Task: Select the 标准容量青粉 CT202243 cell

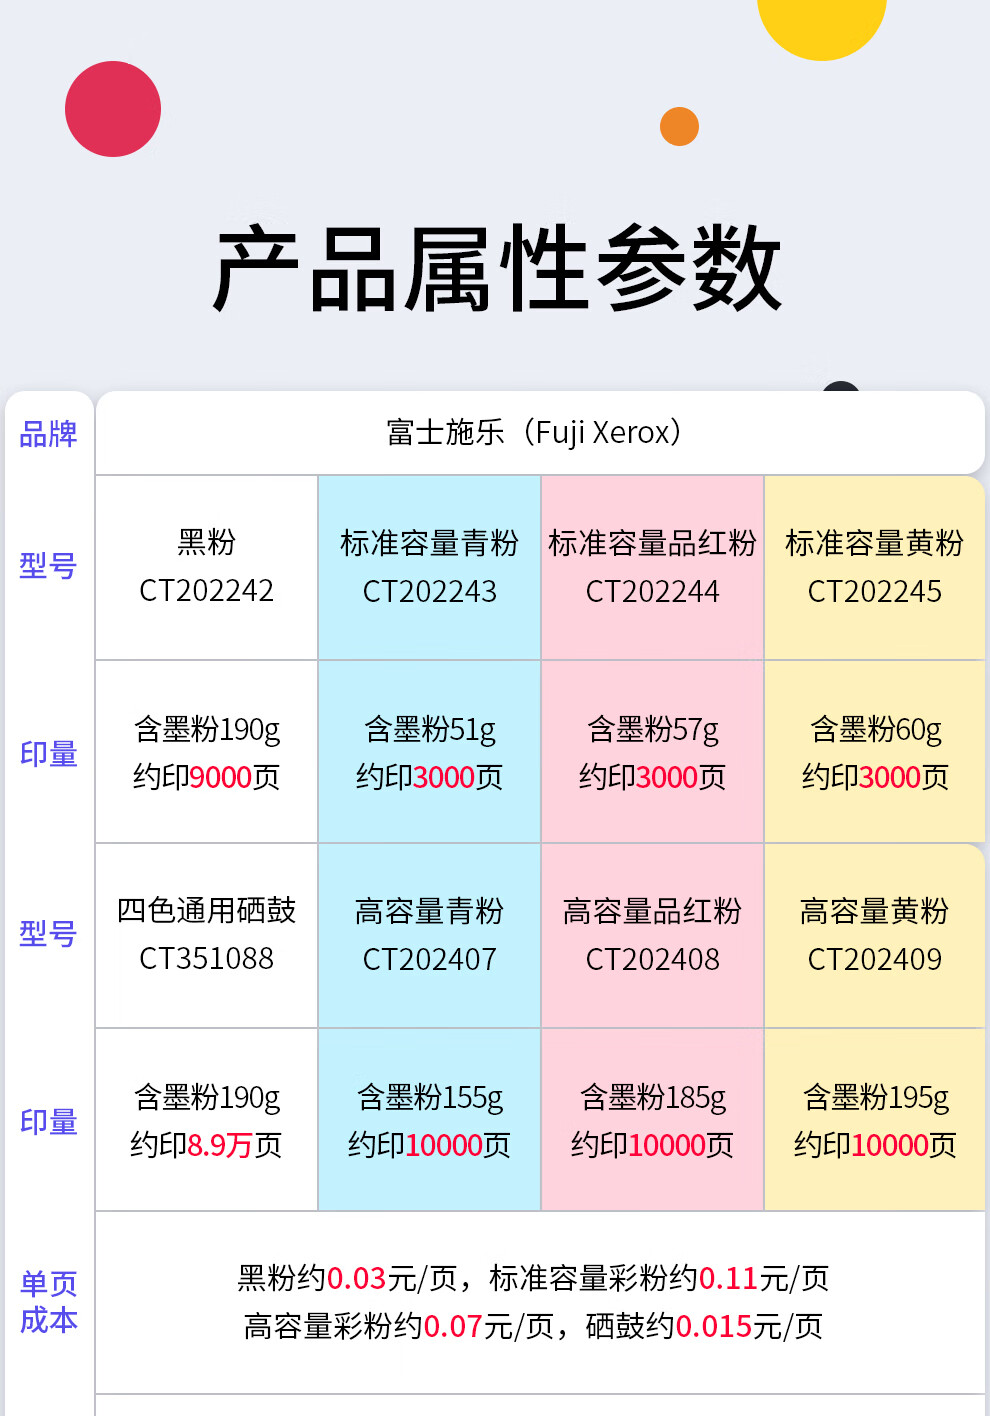Action: pos(430,567)
